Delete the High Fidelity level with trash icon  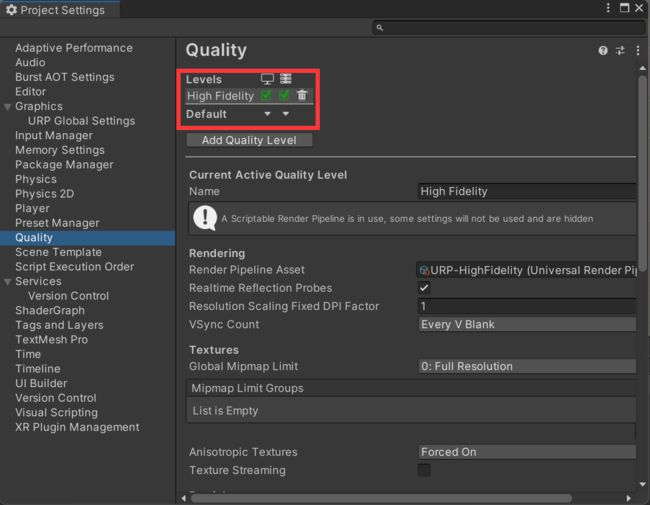pyautogui.click(x=302, y=95)
